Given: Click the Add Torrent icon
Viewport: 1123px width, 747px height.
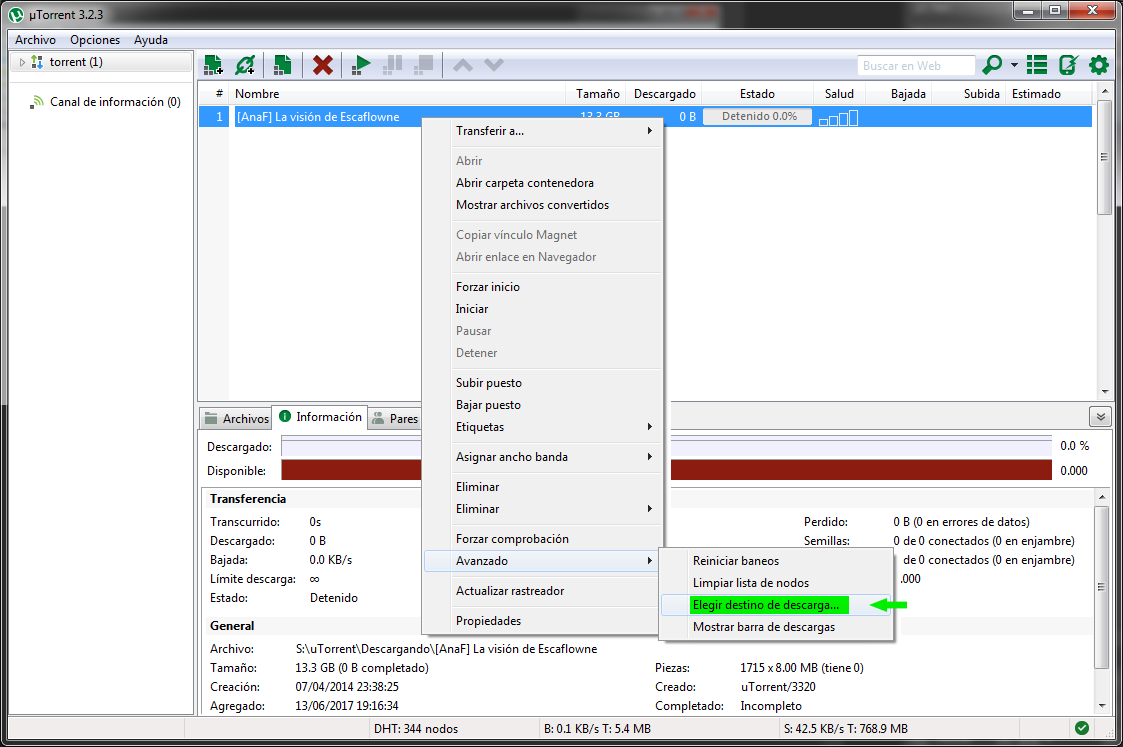Looking at the screenshot, I should click(213, 64).
